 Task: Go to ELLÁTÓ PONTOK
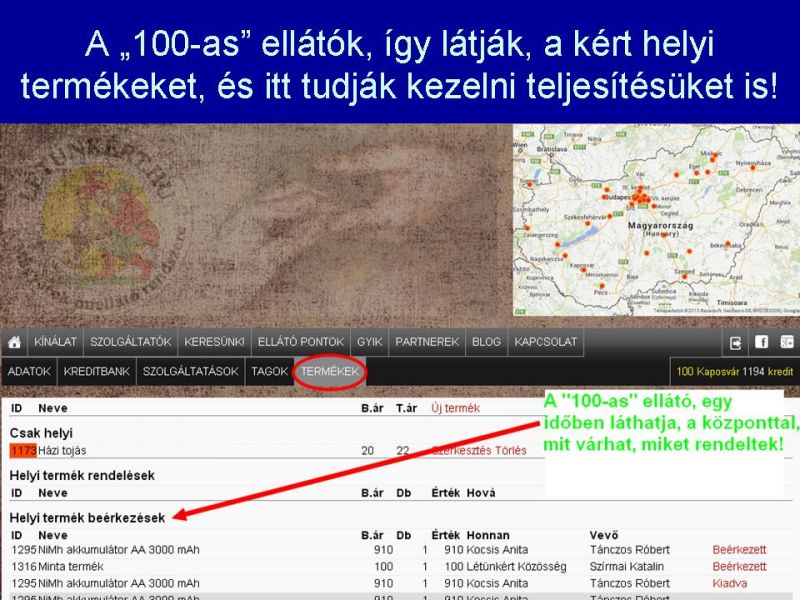[x=301, y=342]
